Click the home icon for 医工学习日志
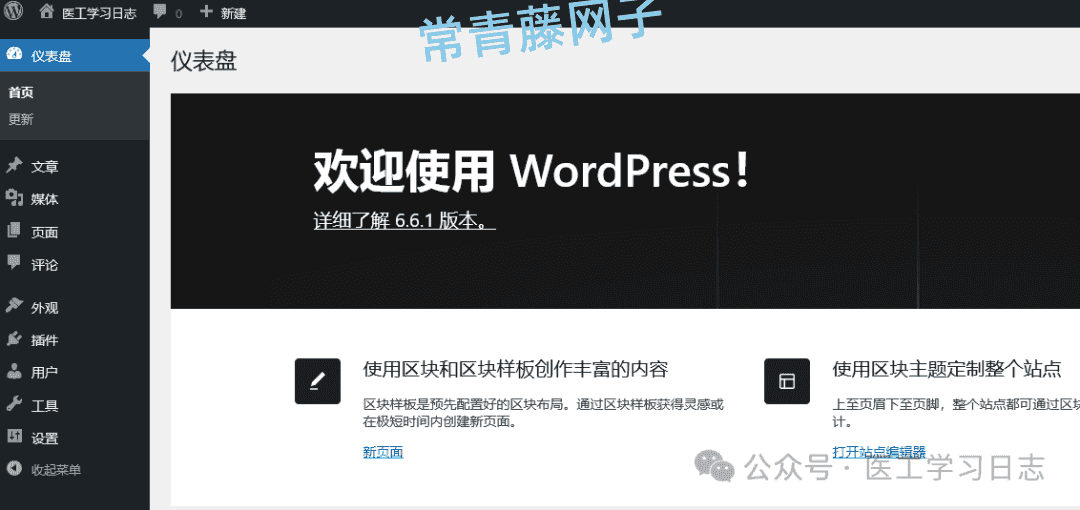The width and height of the screenshot is (1080, 510). [x=46, y=11]
